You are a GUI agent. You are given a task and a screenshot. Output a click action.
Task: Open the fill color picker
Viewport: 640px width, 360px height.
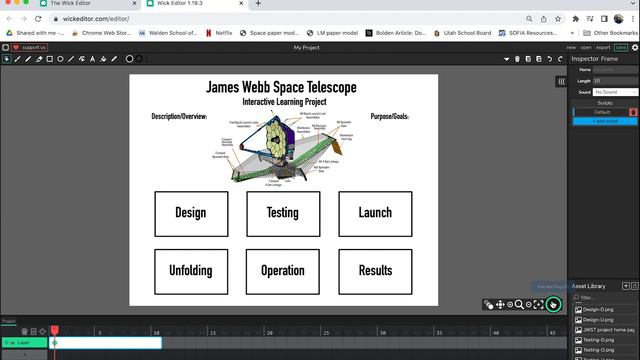pyautogui.click(x=129, y=59)
